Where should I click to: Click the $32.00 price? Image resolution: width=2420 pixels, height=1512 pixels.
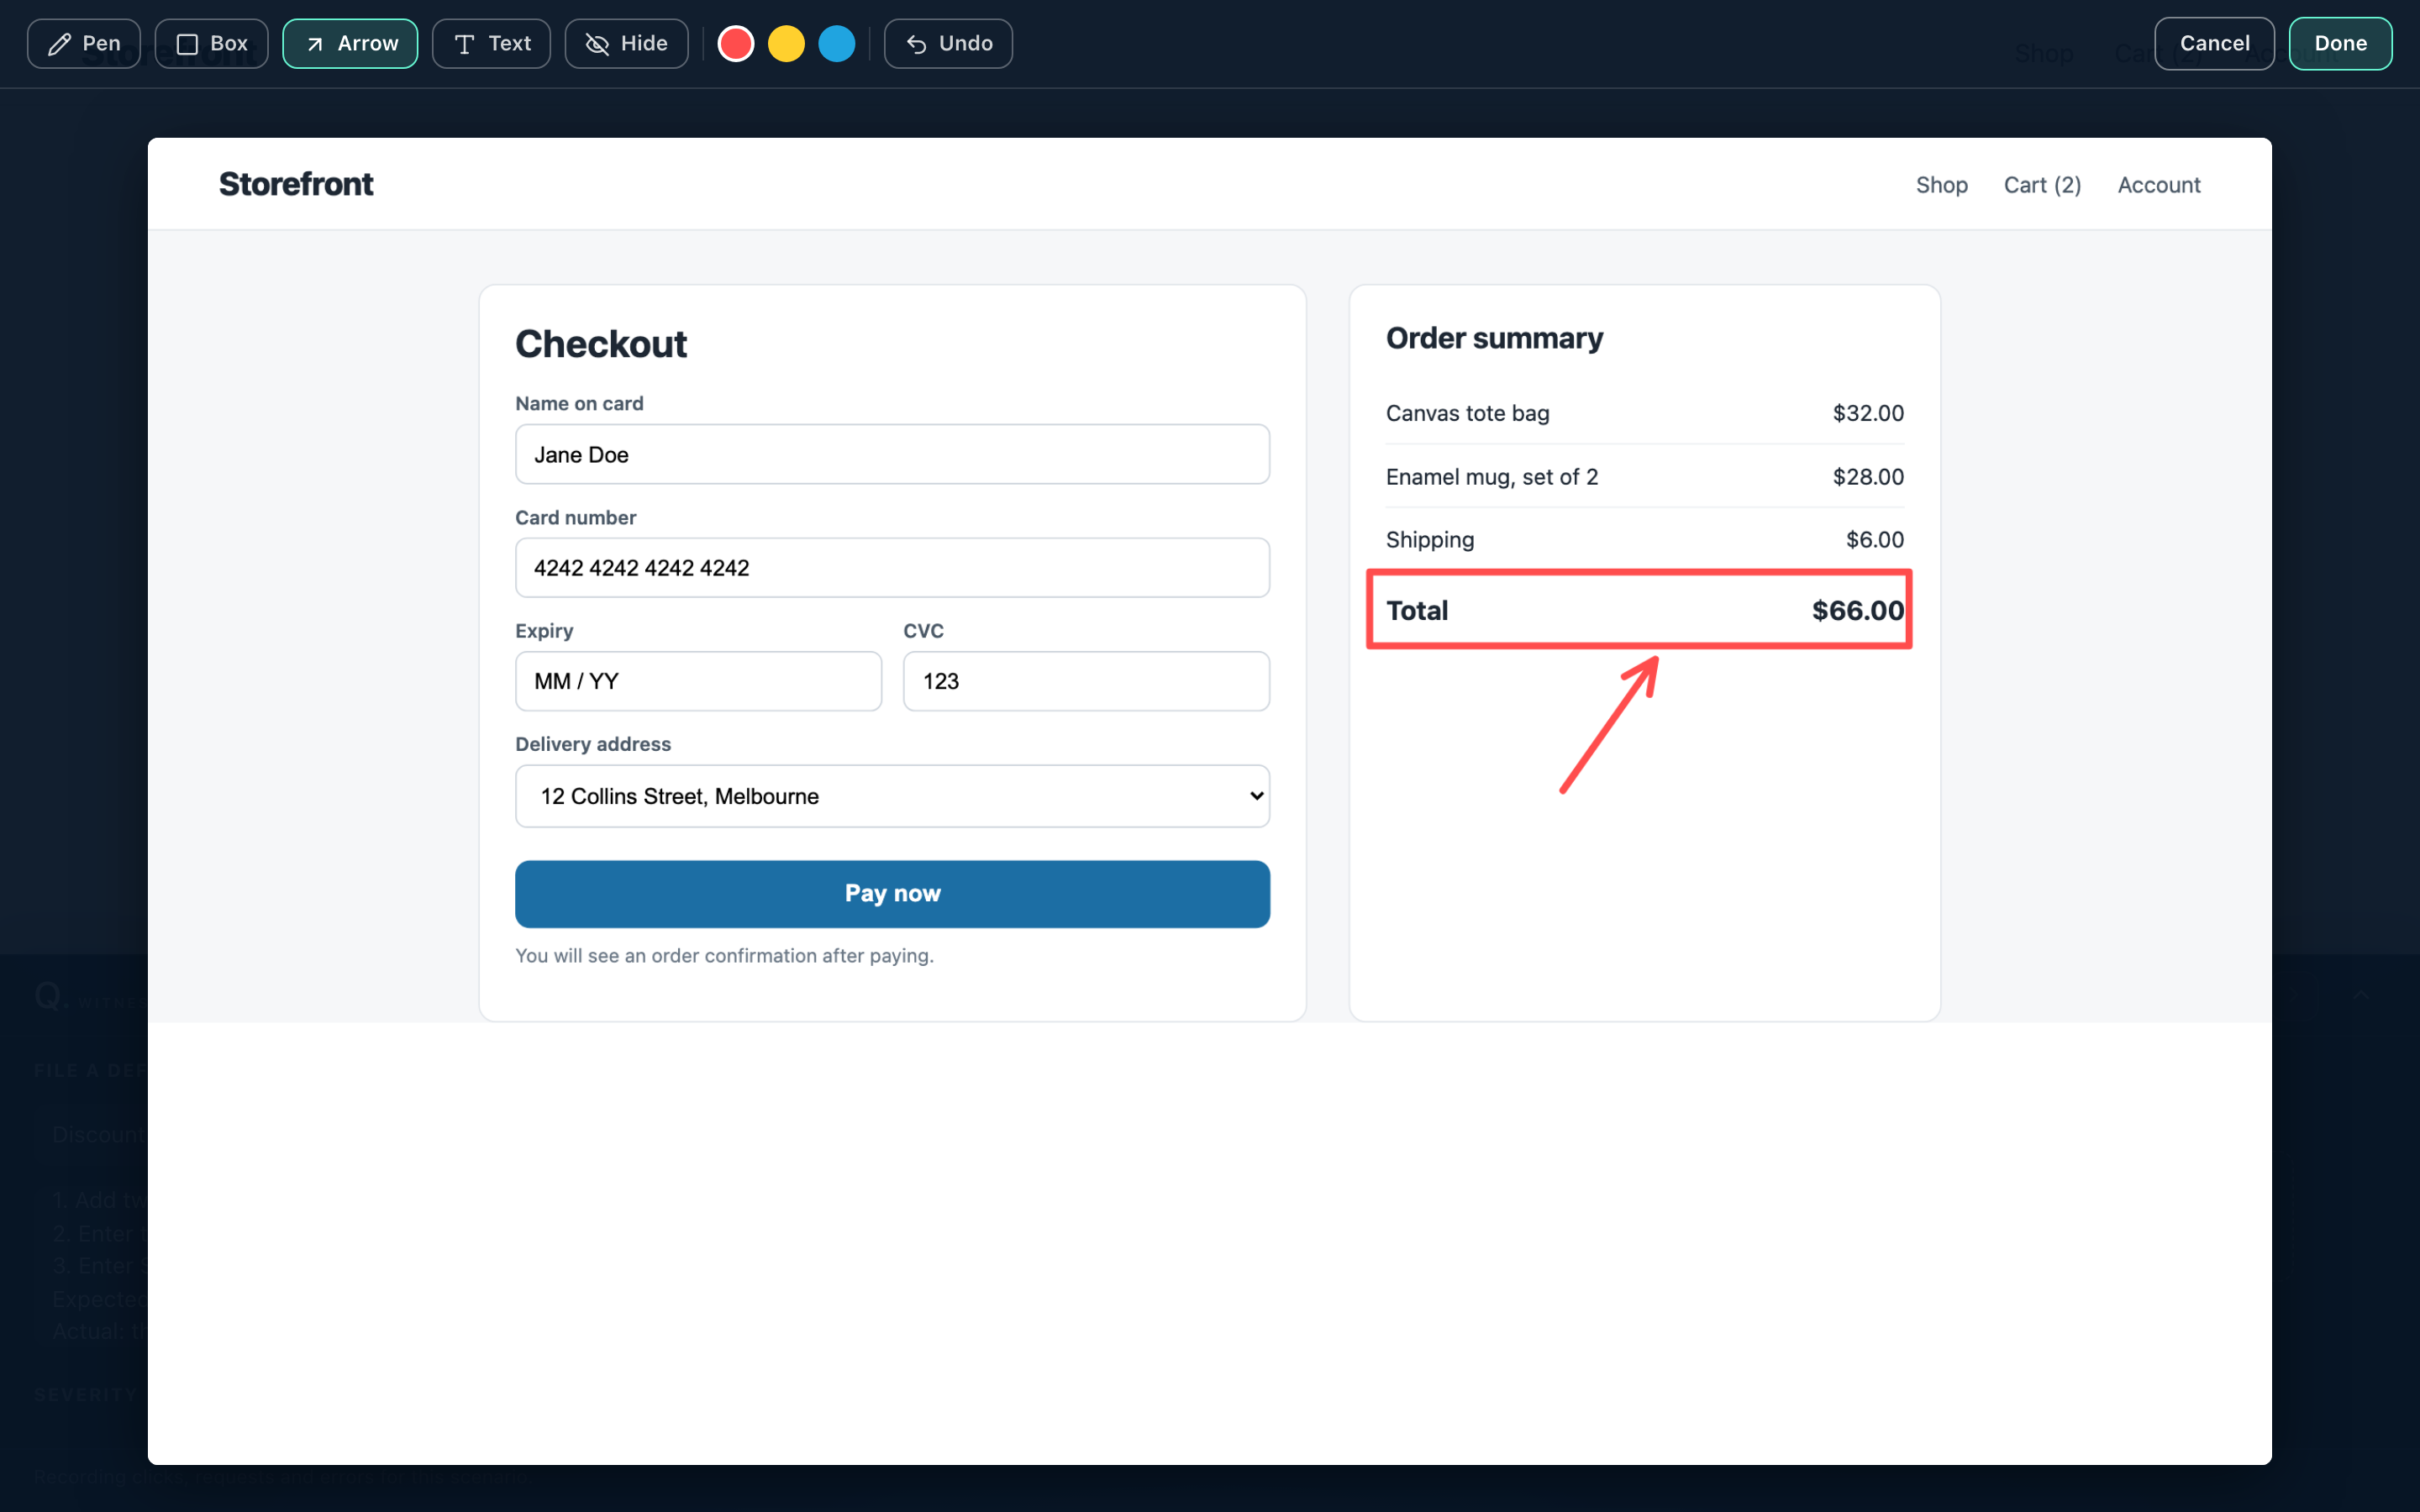pyautogui.click(x=1867, y=413)
